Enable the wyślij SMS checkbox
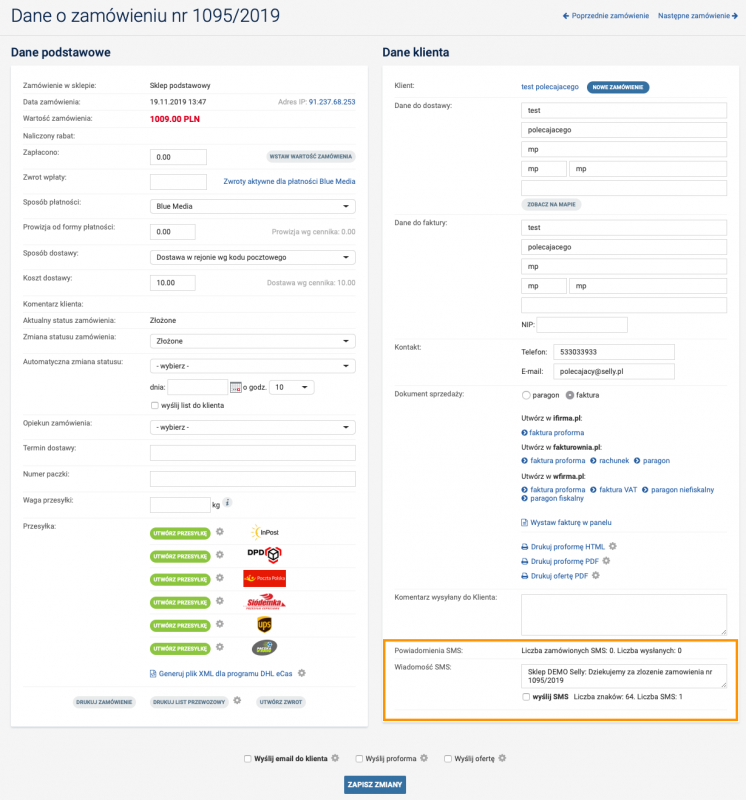 point(526,696)
